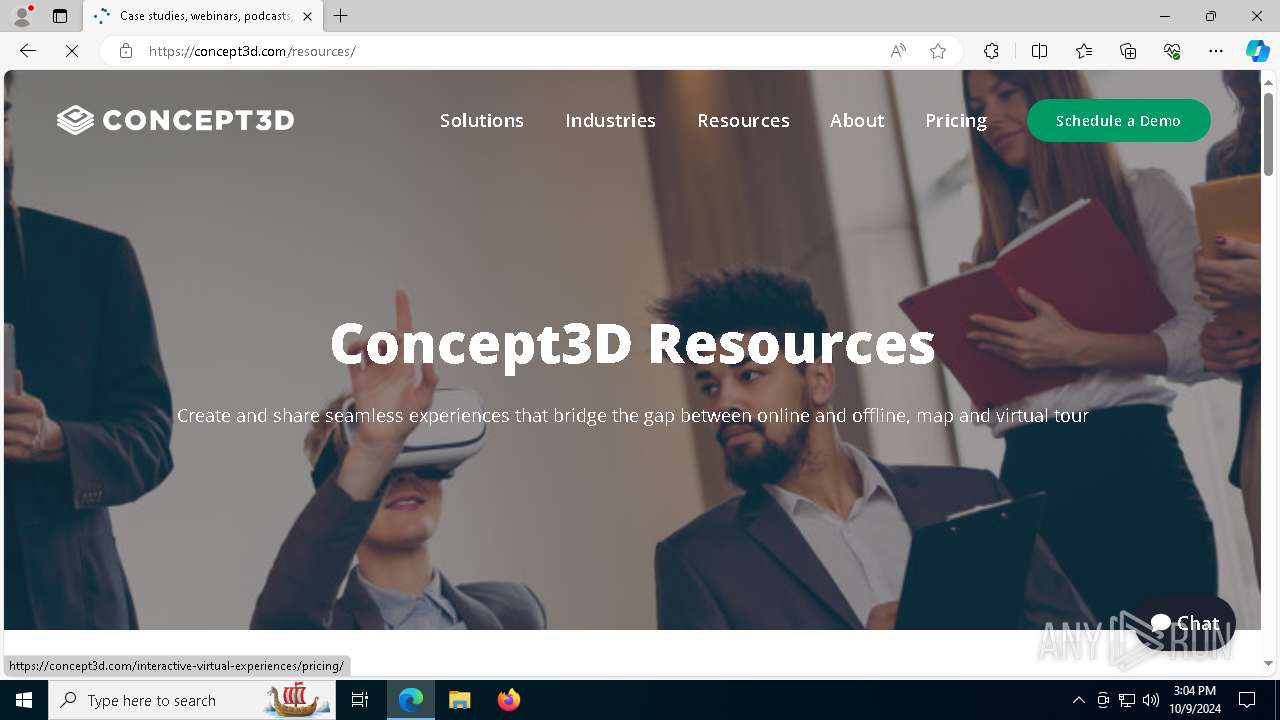Close the Case studies tab
Screen dimensions: 1280x720
(307, 16)
